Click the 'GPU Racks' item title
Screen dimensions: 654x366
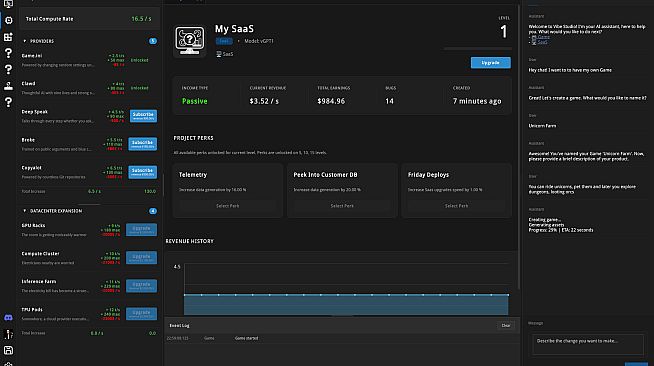click(33, 226)
